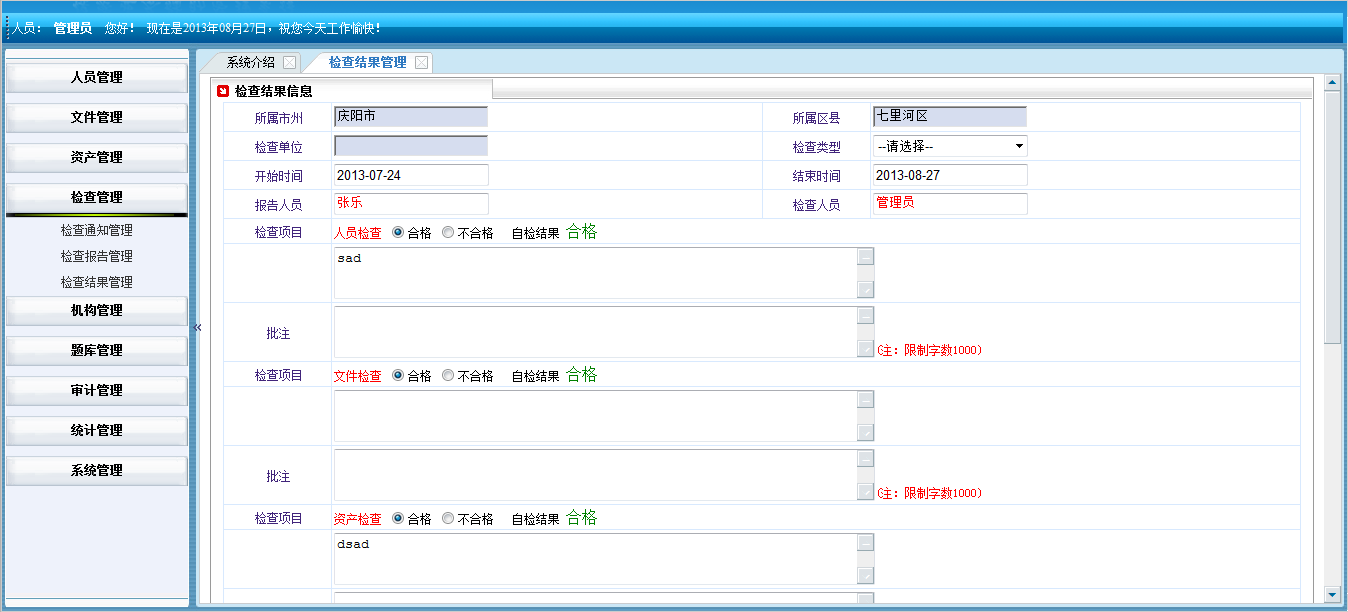1348x612 pixels.
Task: Expand the 人员管理 sidebar section
Action: click(97, 77)
